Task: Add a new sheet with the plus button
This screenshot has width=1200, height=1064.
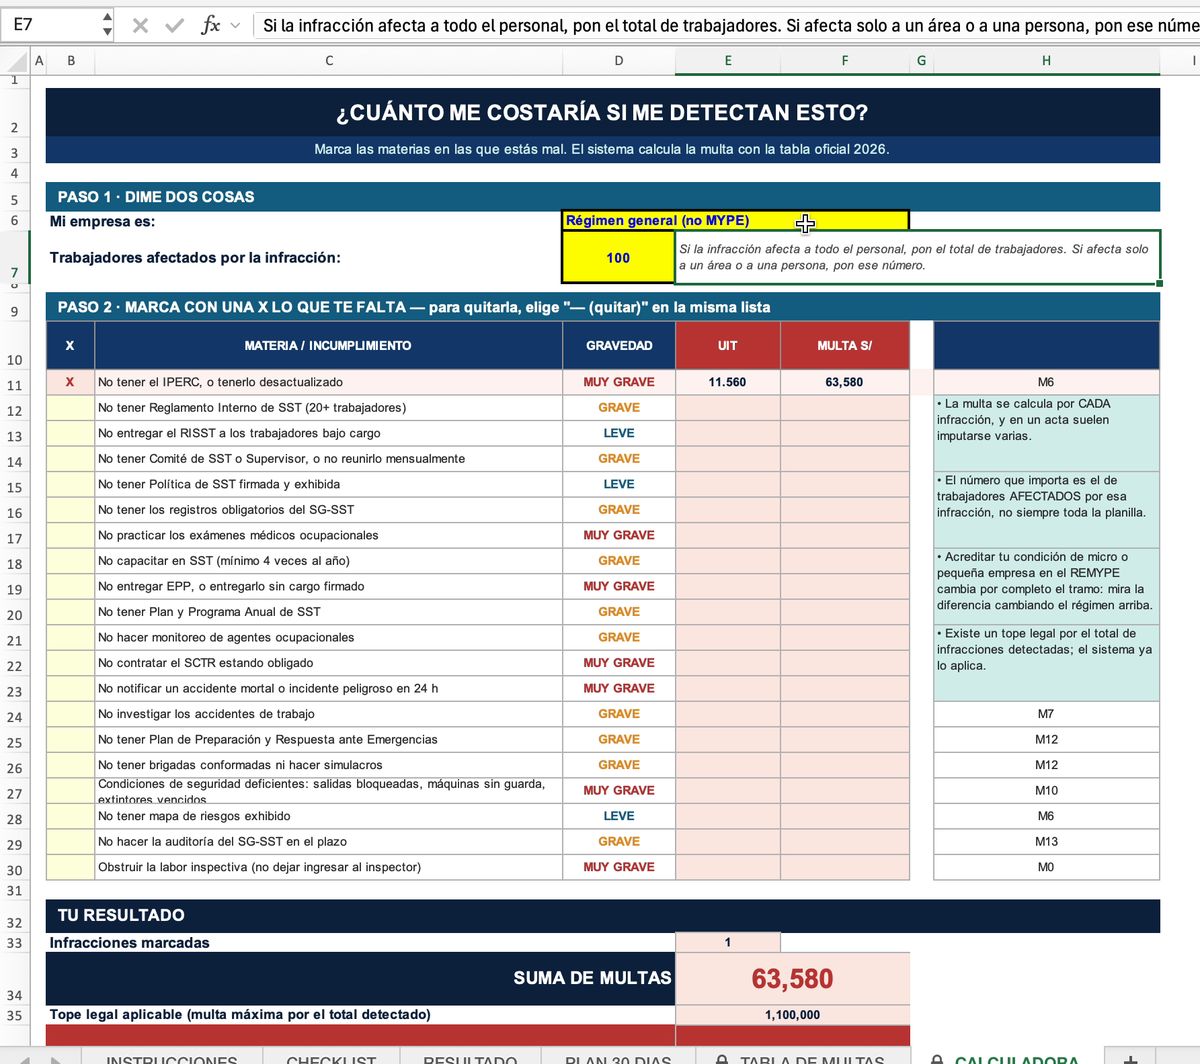Action: pyautogui.click(x=1130, y=1060)
